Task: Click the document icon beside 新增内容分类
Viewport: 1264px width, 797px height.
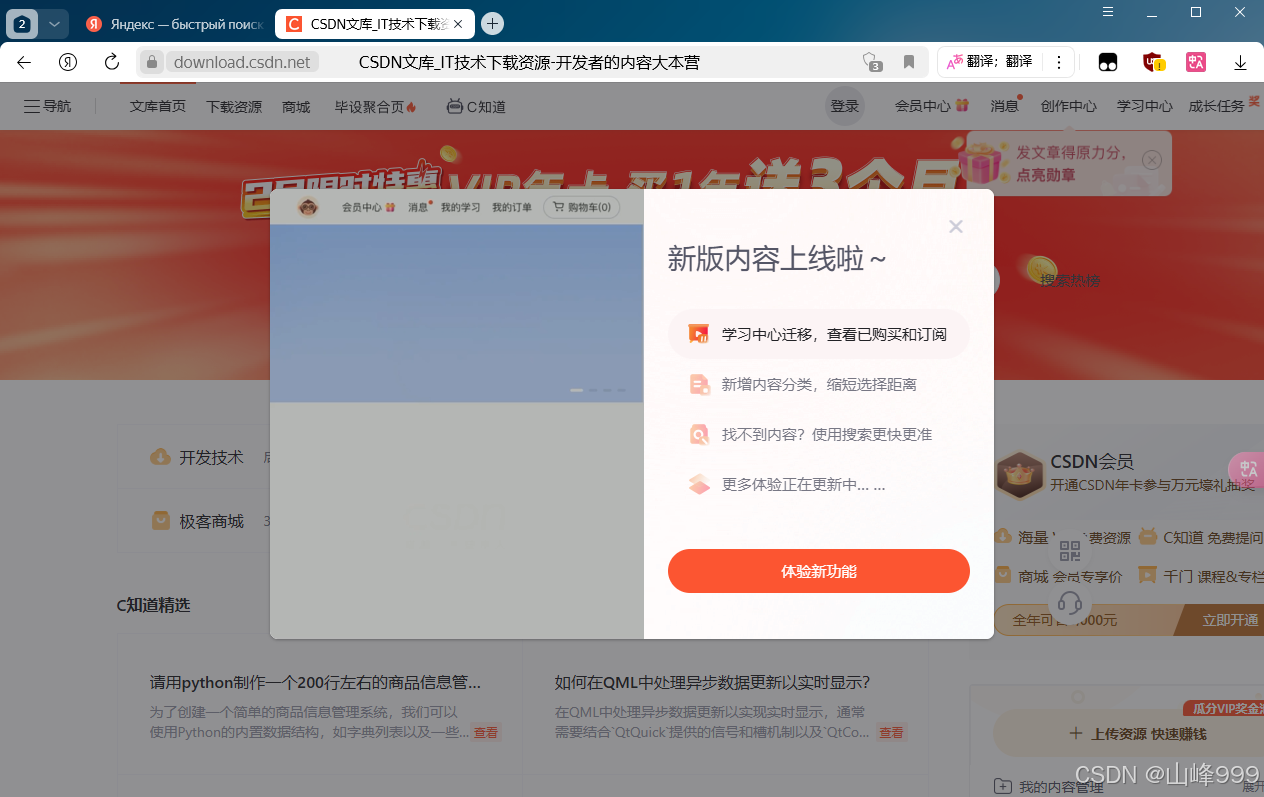Action: click(x=699, y=384)
